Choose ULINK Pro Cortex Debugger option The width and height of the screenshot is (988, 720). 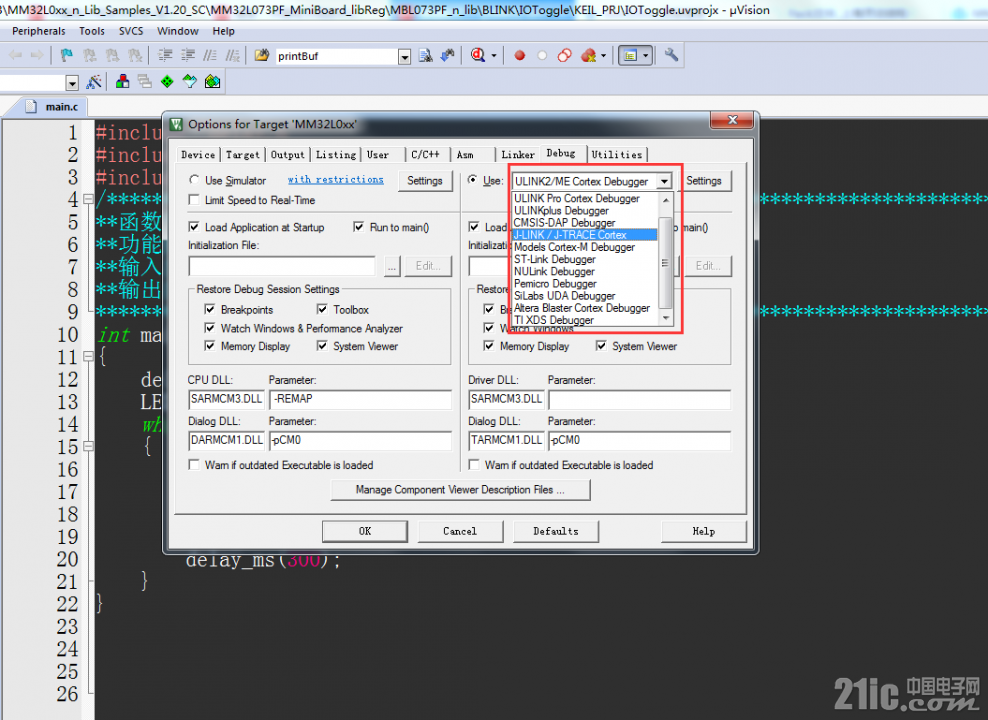pos(585,198)
